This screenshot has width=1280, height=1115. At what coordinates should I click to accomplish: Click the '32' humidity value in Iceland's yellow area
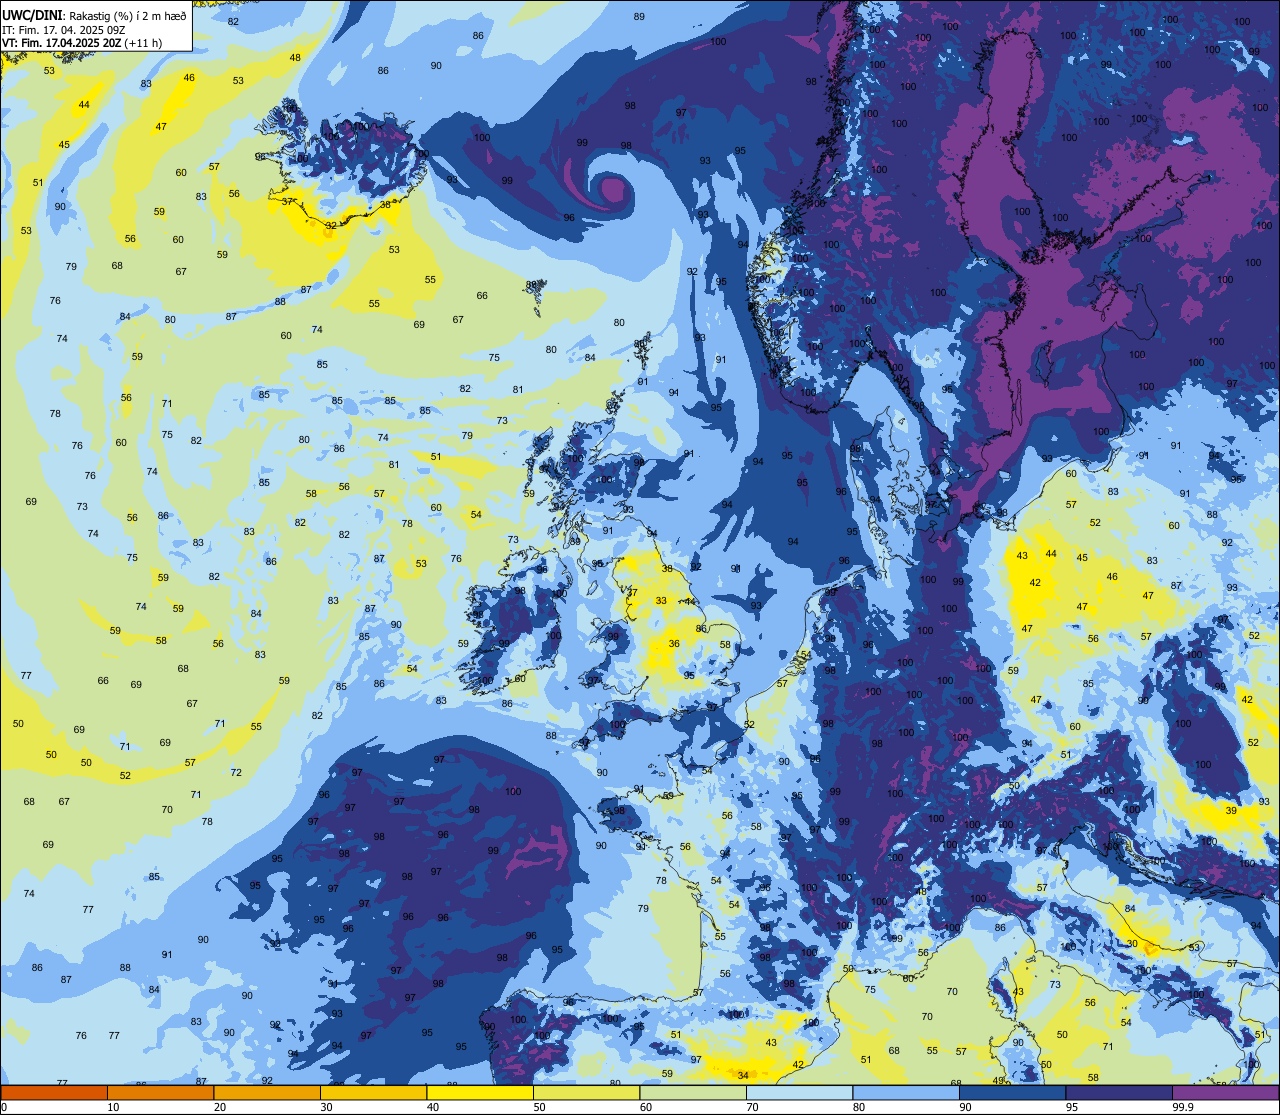tap(331, 226)
